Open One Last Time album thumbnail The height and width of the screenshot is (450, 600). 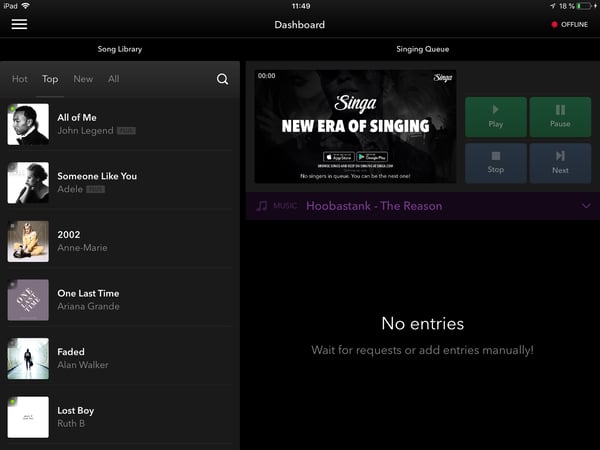(x=28, y=300)
